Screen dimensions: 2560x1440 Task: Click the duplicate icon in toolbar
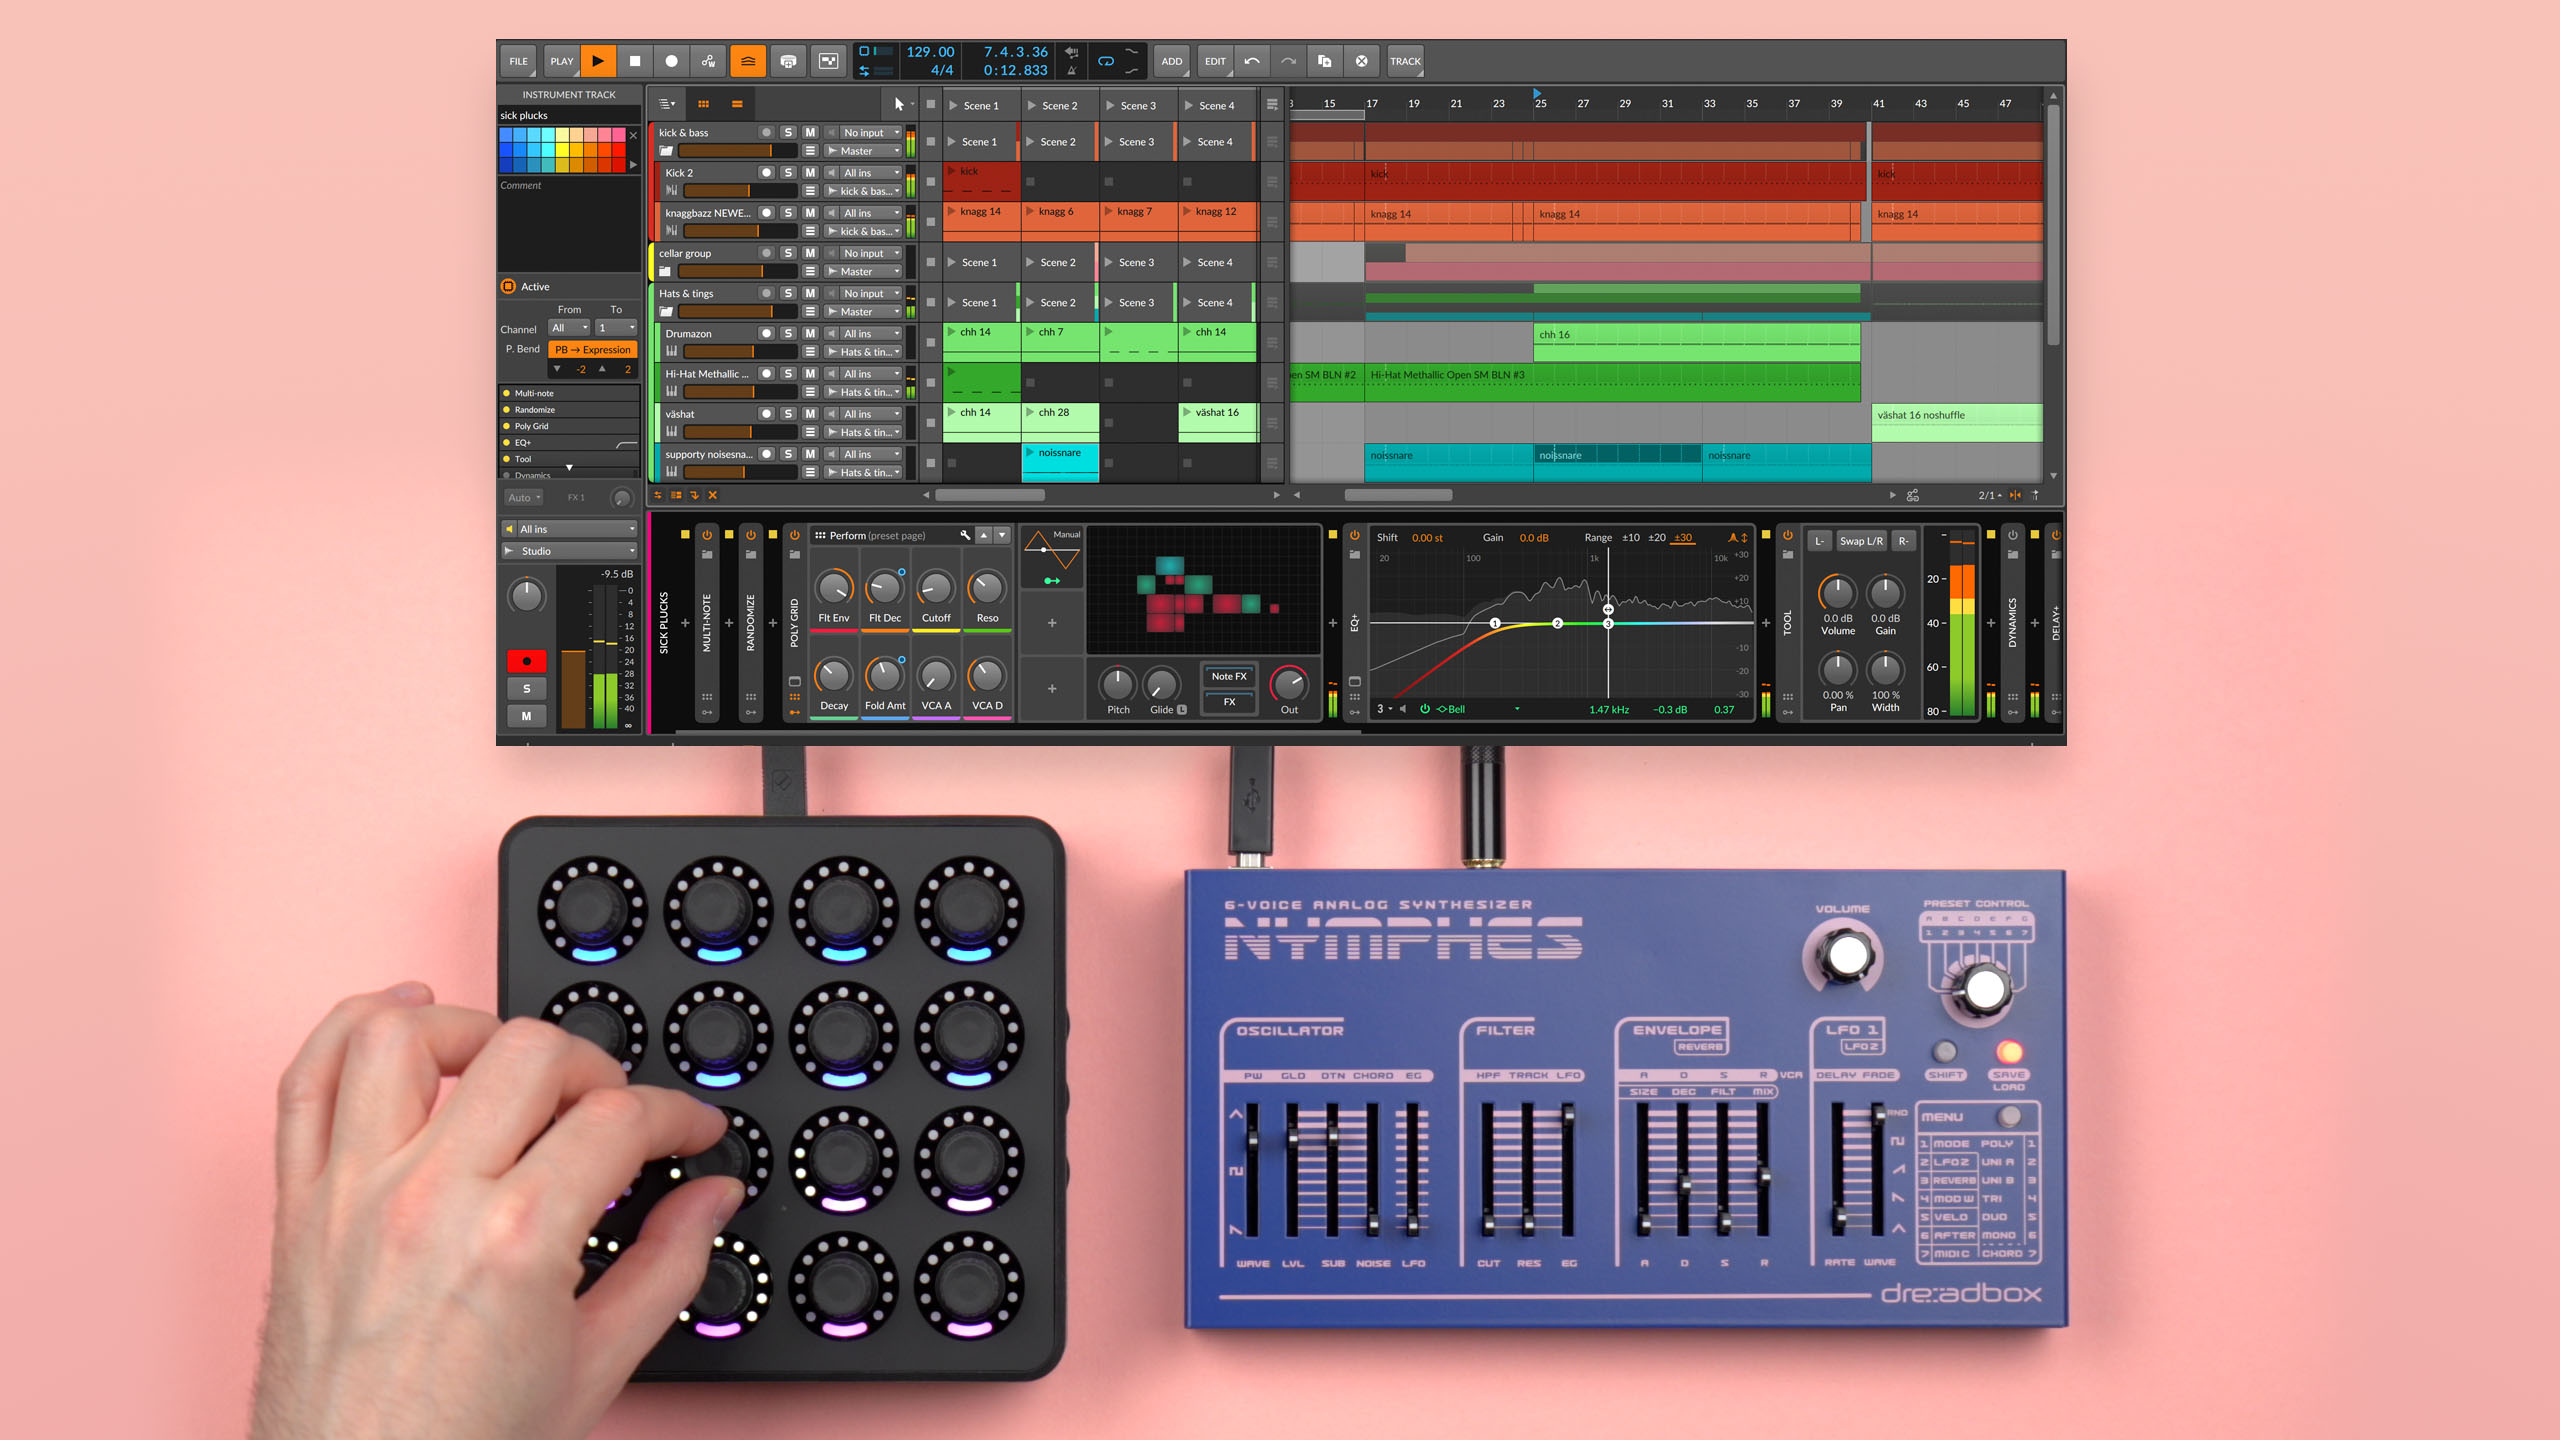click(x=1324, y=61)
